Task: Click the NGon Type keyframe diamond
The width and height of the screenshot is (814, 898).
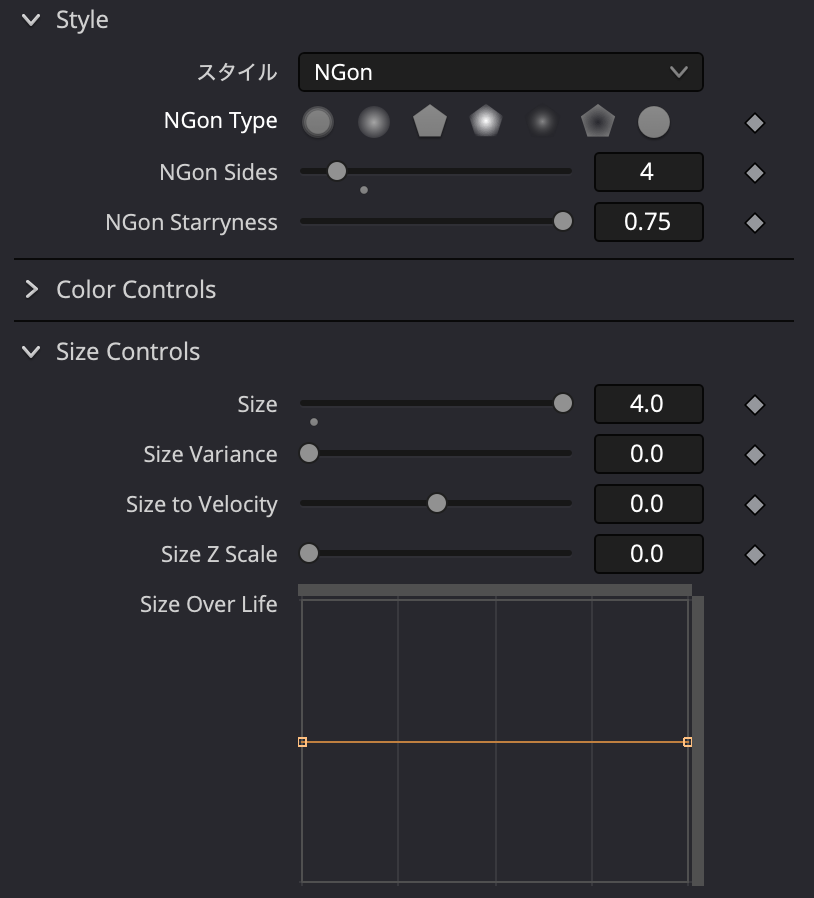Action: tap(755, 123)
